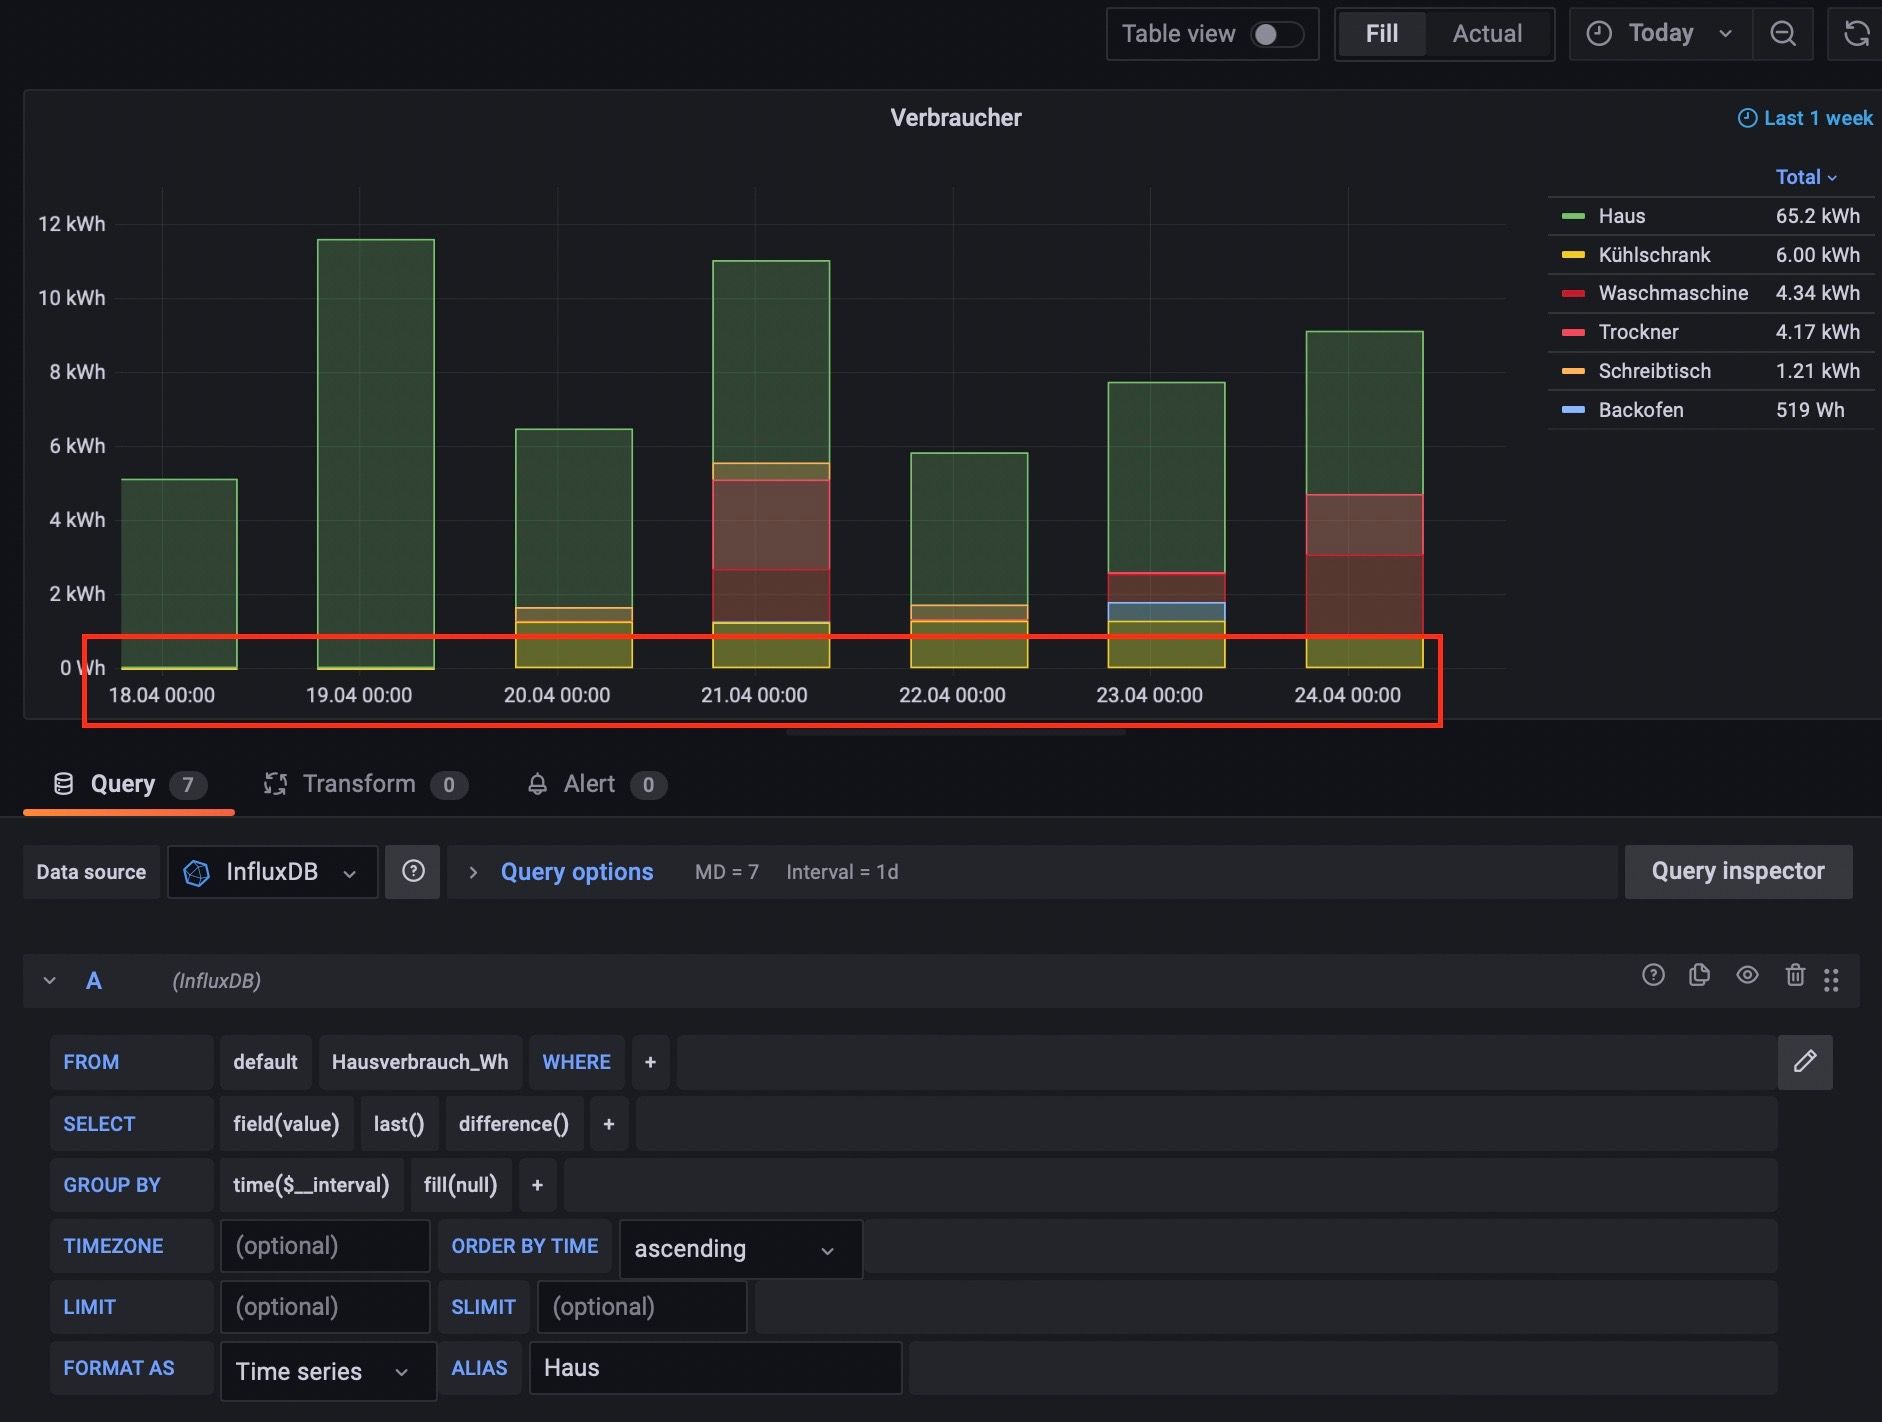Click the LIMIT optional input

(x=325, y=1307)
